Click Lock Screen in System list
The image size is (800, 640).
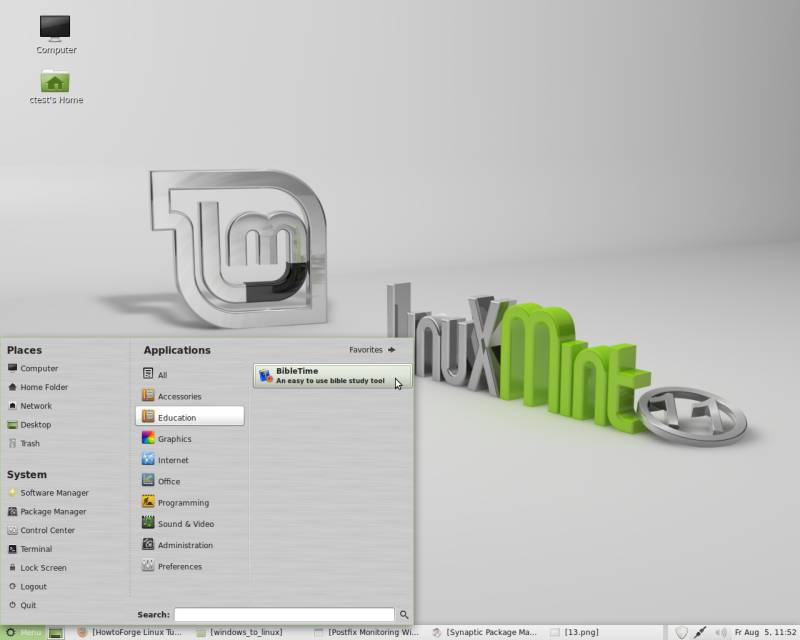[x=37, y=568]
